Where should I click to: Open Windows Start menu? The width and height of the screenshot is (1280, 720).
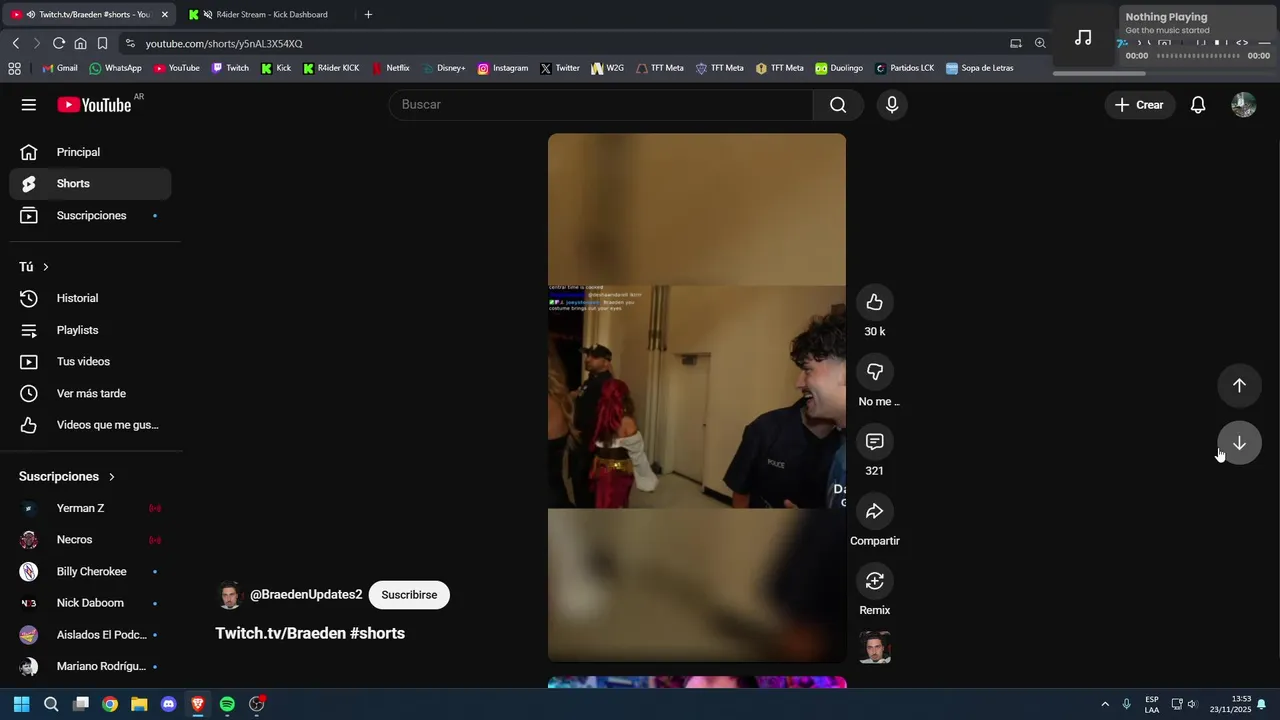[x=21, y=704]
